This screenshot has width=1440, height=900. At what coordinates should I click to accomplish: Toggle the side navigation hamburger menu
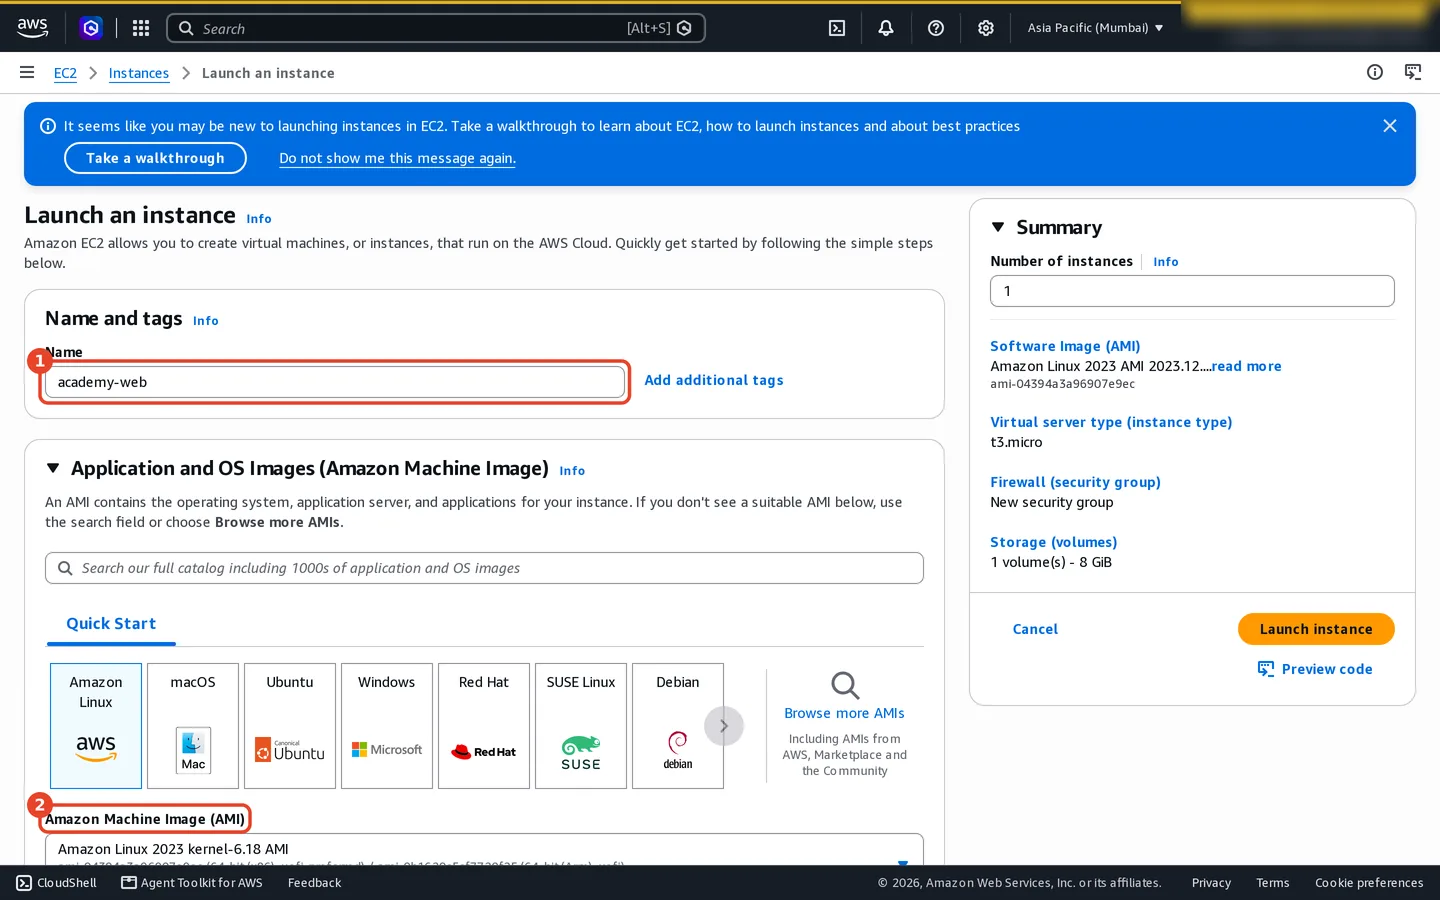[x=27, y=72]
